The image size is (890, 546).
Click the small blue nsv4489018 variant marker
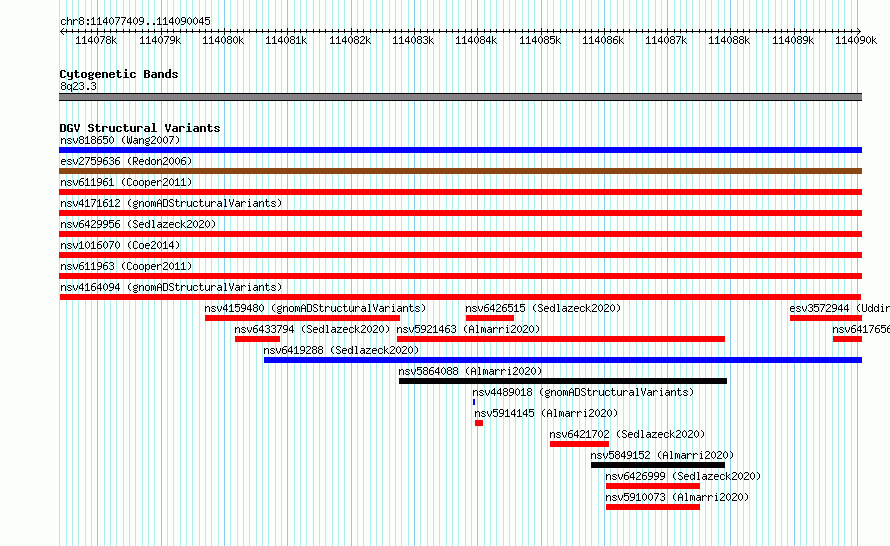click(474, 402)
